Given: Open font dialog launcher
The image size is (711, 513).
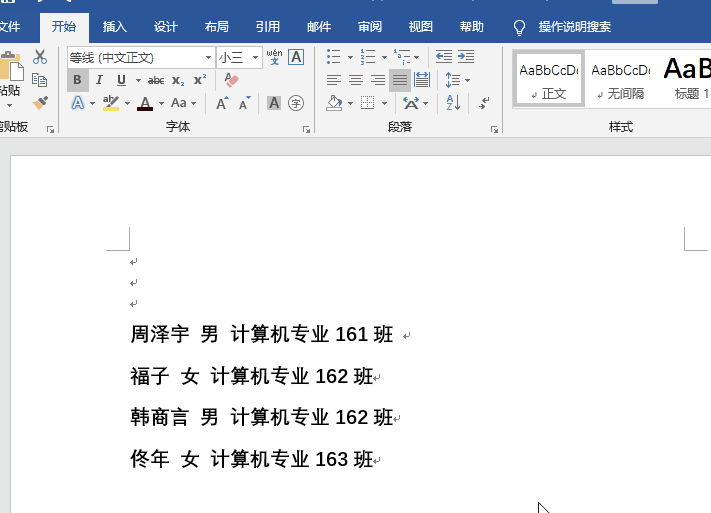Looking at the screenshot, I should [x=307, y=130].
